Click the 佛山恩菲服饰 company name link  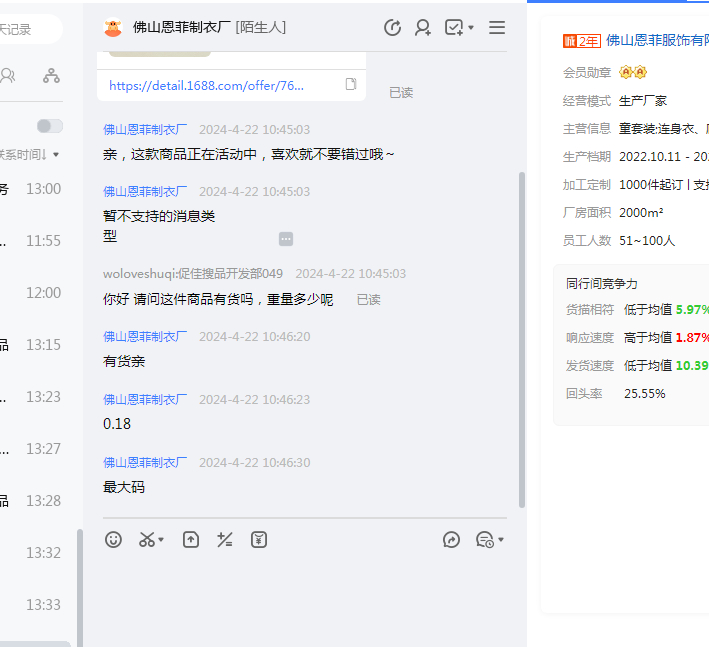(656, 41)
